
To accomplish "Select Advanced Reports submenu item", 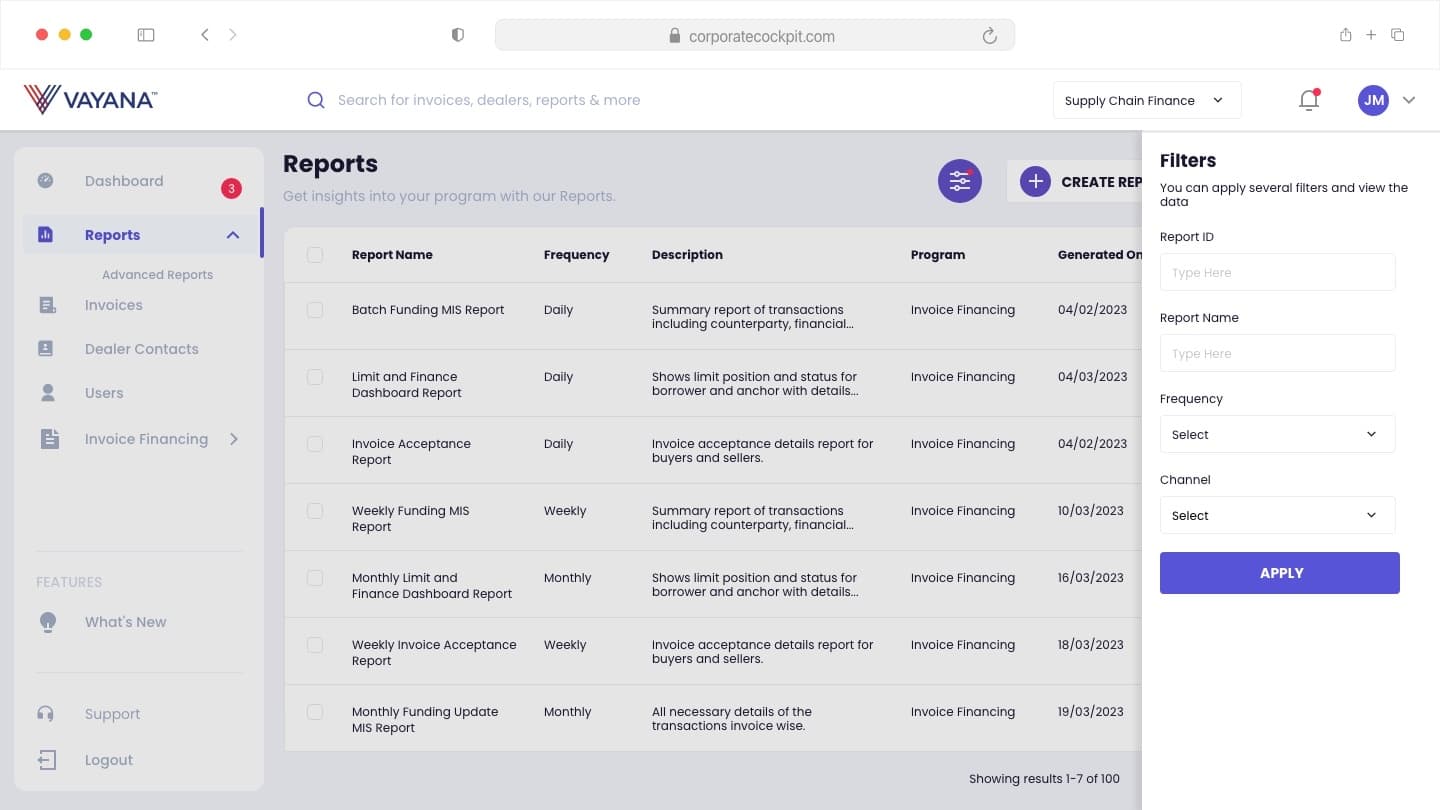I will [x=157, y=275].
